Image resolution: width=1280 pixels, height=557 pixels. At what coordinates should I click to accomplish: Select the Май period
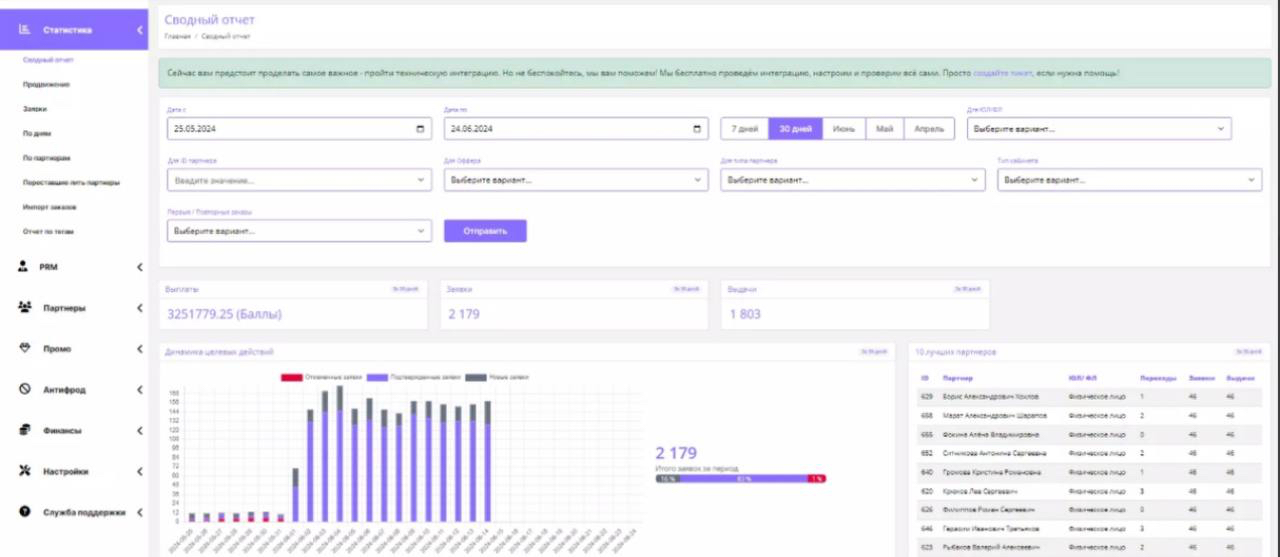click(x=885, y=129)
